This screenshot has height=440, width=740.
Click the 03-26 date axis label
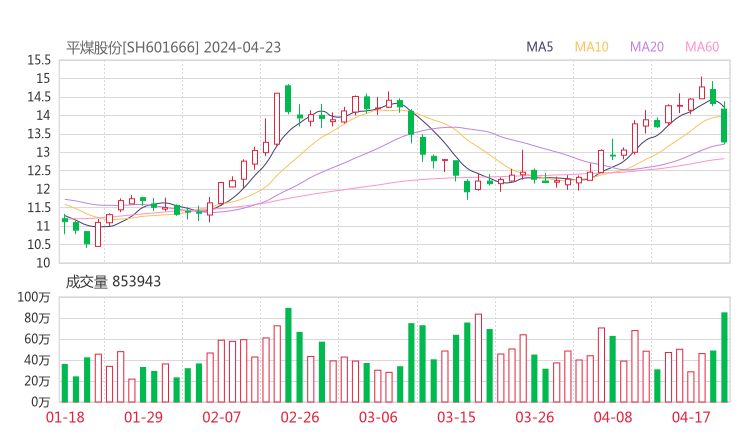pos(535,417)
